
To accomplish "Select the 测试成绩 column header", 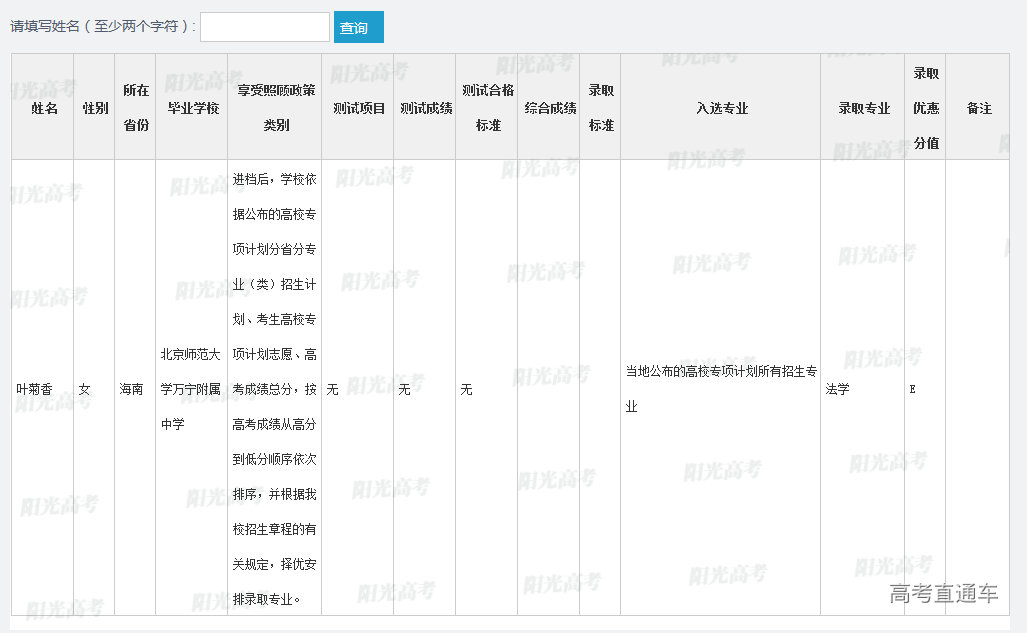I will click(x=425, y=108).
